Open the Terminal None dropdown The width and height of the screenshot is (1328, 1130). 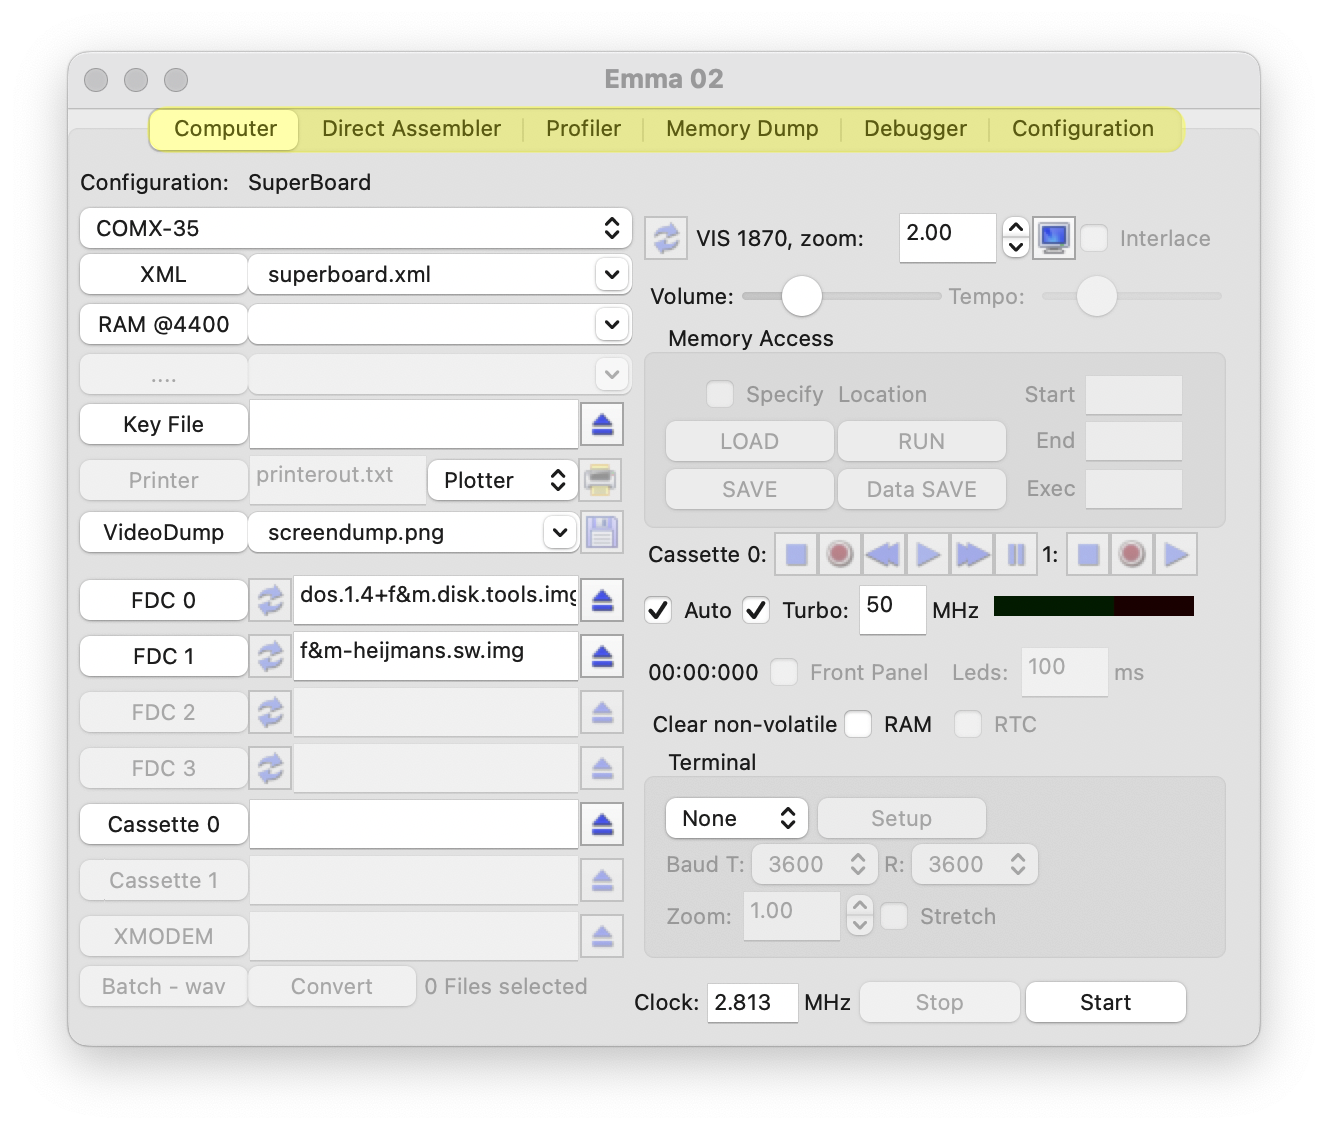click(x=737, y=818)
